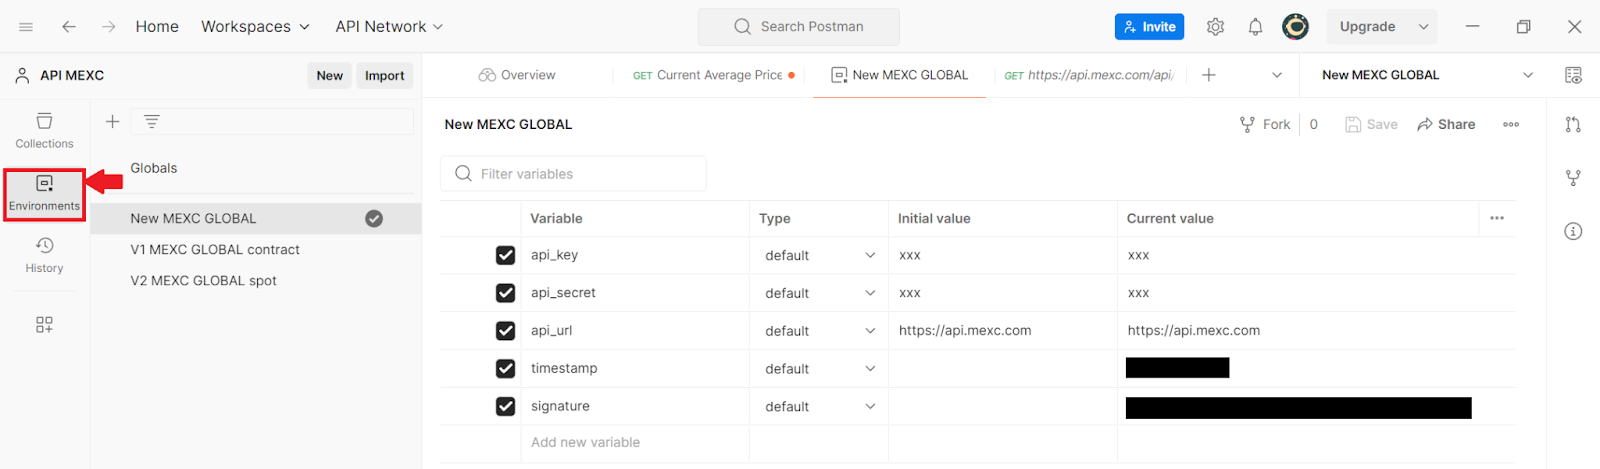Image resolution: width=1600 pixels, height=469 pixels.
Task: Uncheck the api_url variable checkbox
Action: tap(505, 331)
